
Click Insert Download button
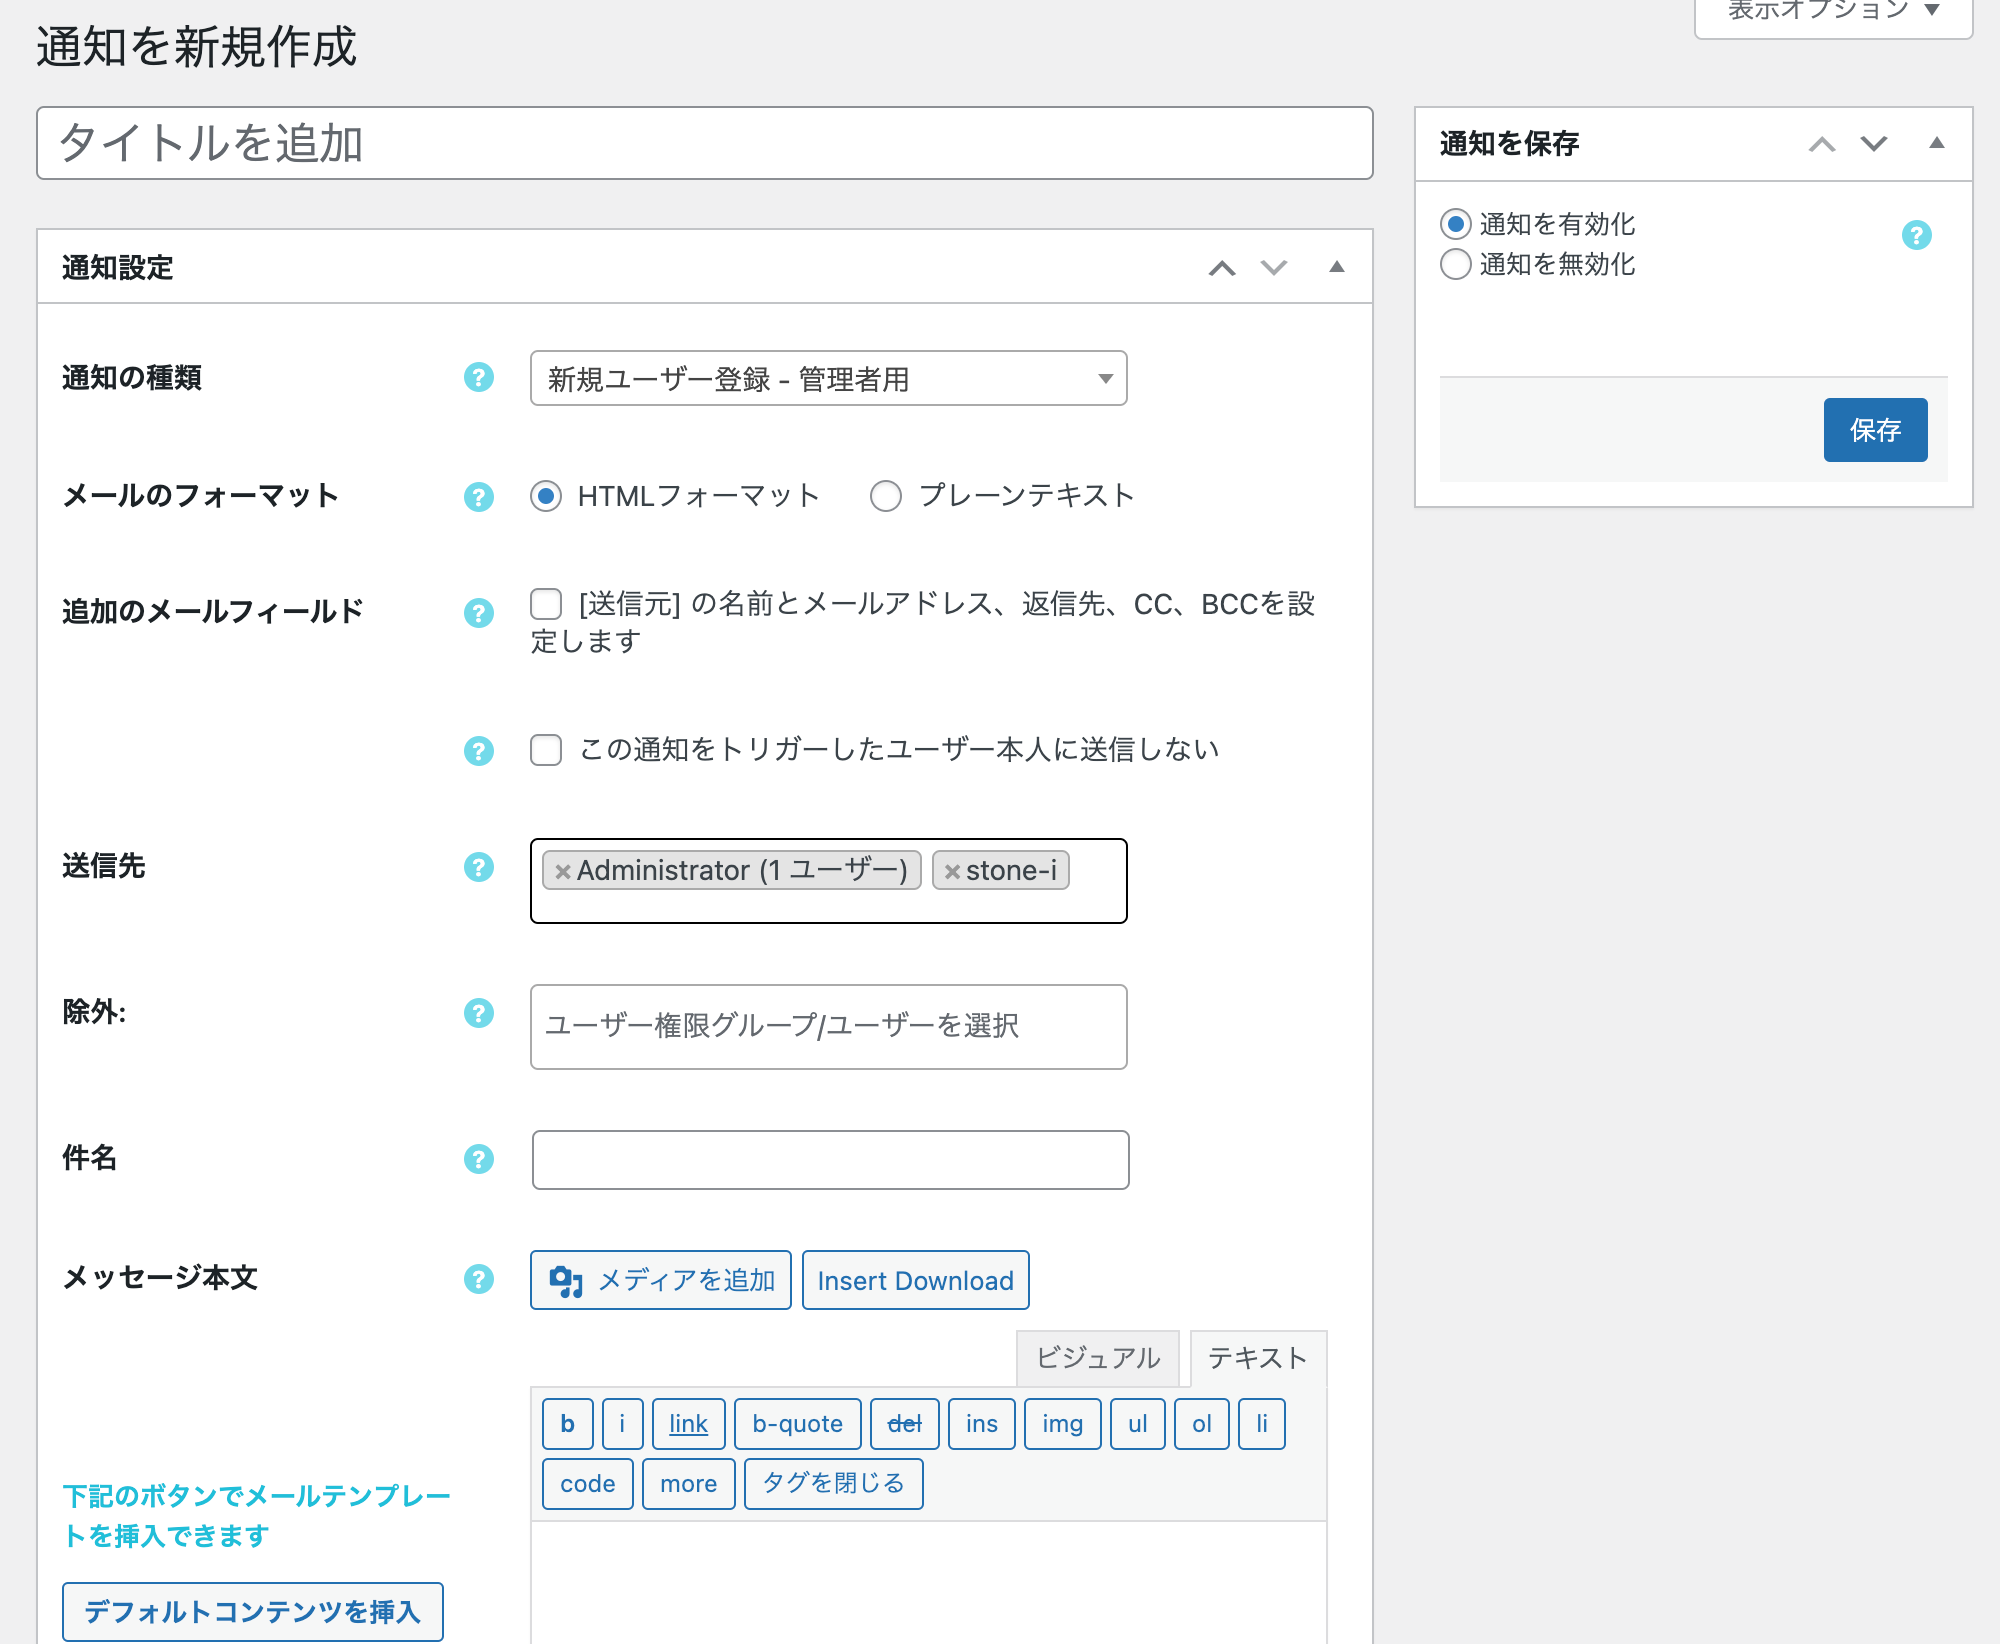915,1280
